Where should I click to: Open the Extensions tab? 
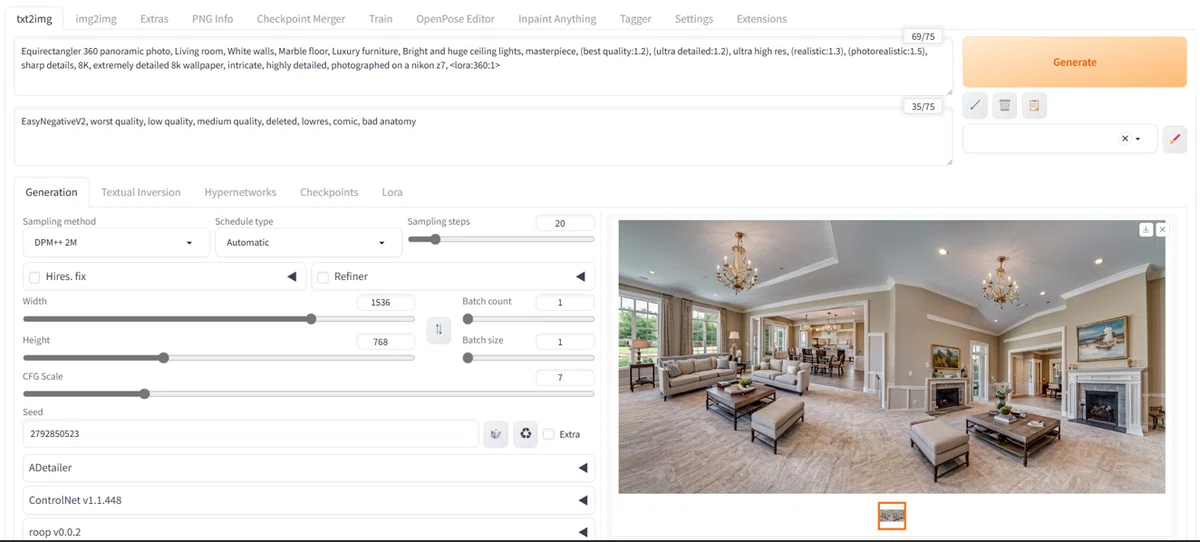pyautogui.click(x=761, y=19)
